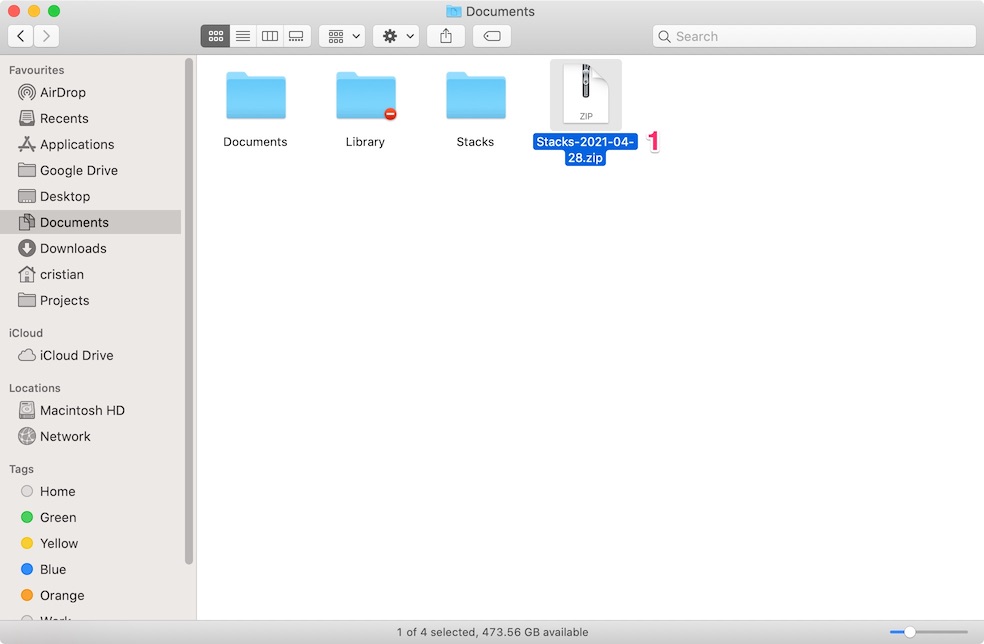Image resolution: width=984 pixels, height=644 pixels.
Task: Select Macintosh HD under Locations
Action: [x=81, y=410]
